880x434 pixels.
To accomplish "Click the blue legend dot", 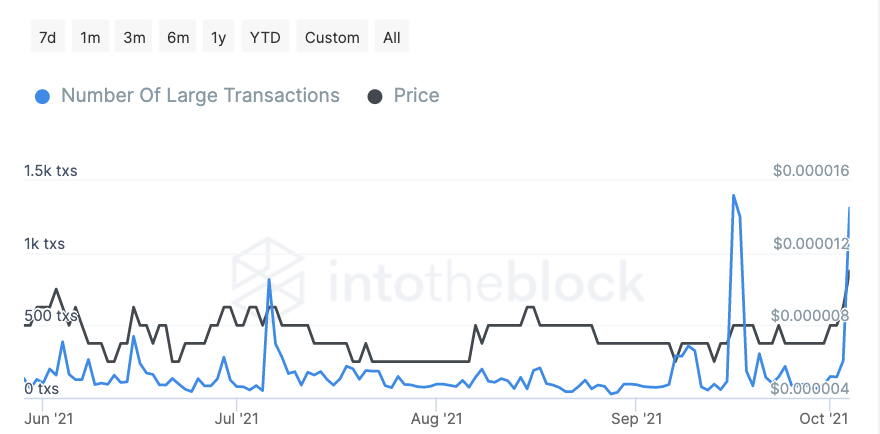I will 42,97.
